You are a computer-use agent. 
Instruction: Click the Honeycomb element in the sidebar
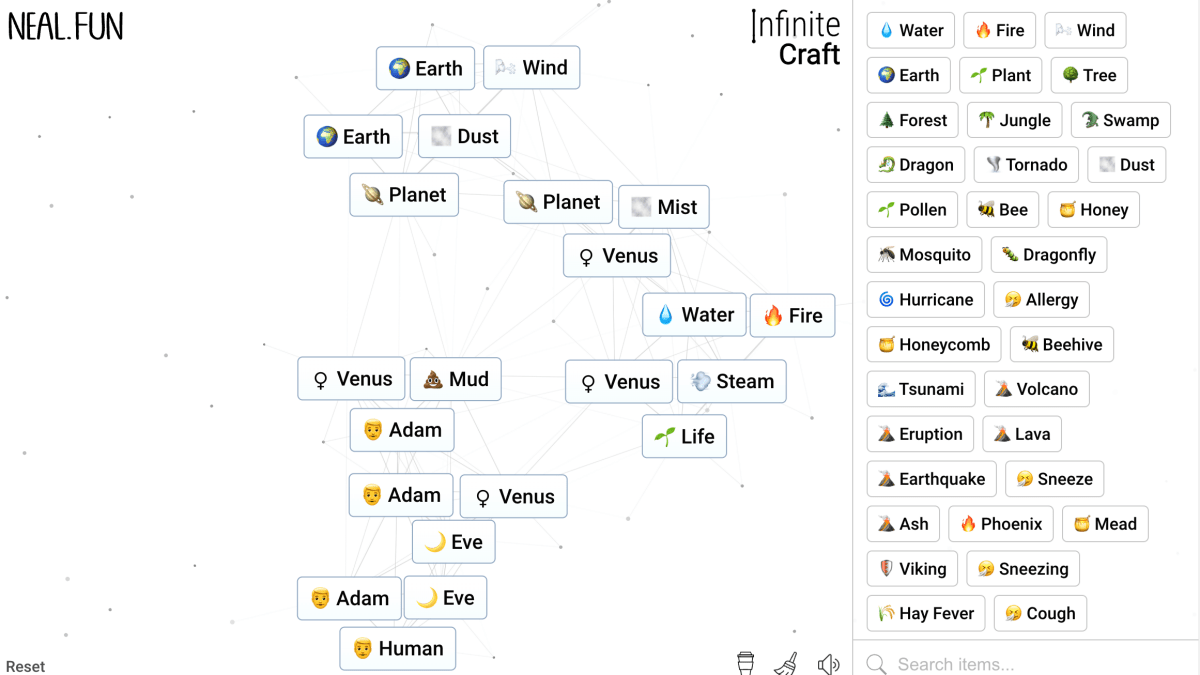tap(933, 344)
